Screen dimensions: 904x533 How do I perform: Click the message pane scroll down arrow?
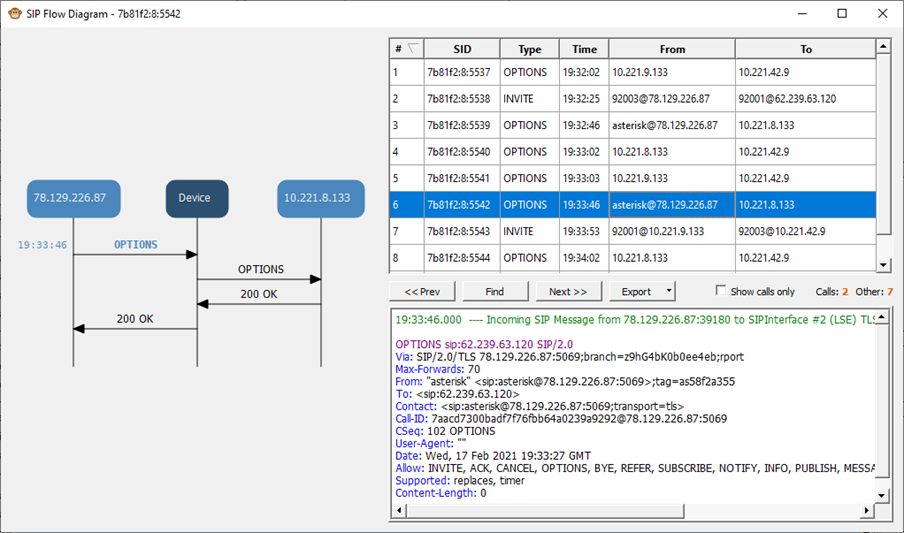pos(882,495)
